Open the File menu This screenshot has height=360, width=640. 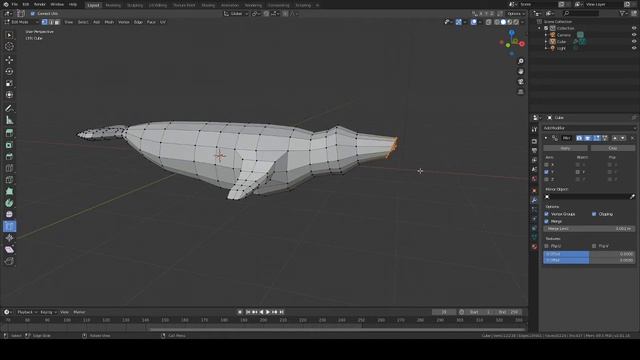click(x=14, y=4)
